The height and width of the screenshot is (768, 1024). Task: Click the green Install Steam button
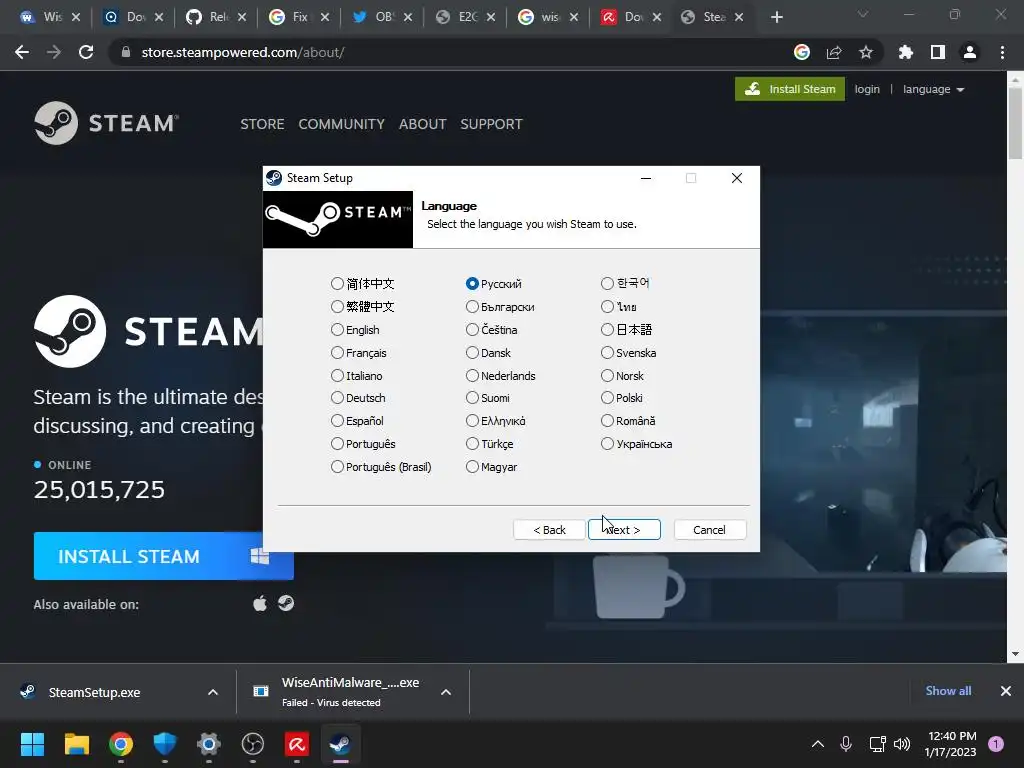[x=790, y=89]
